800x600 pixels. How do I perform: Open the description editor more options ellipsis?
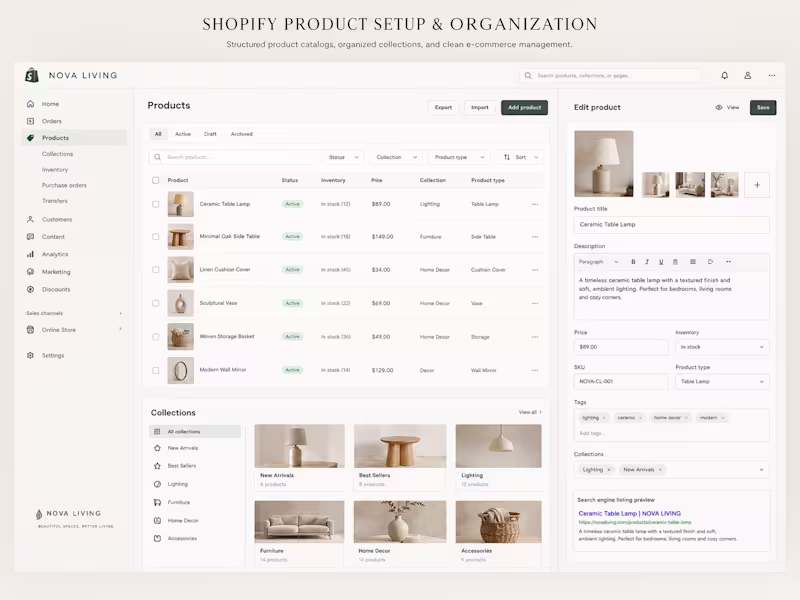(x=728, y=262)
